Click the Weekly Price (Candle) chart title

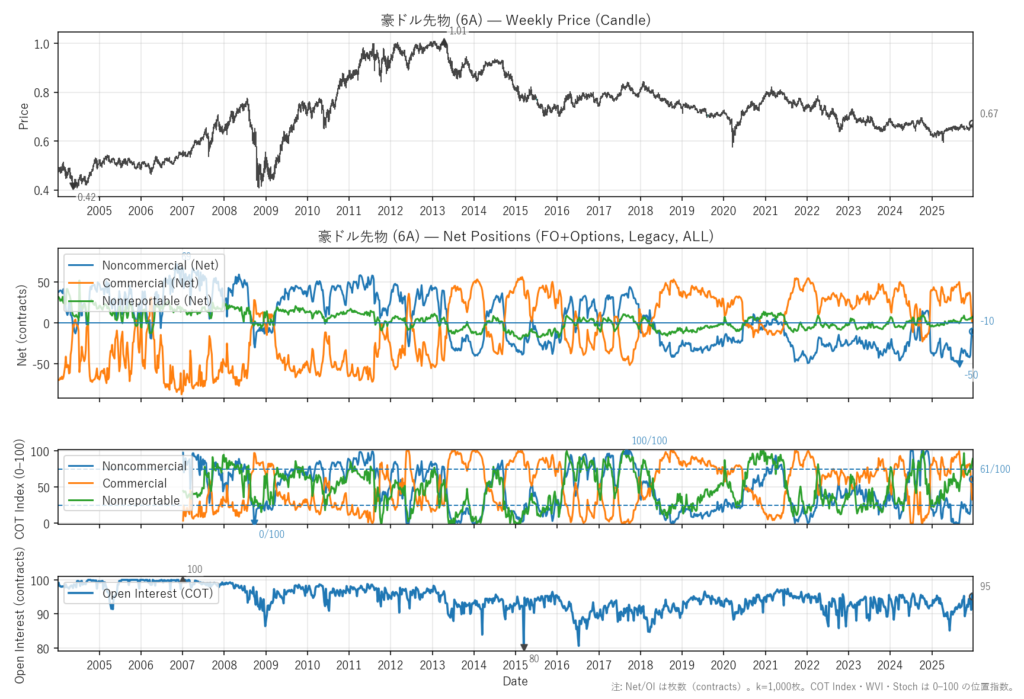click(514, 20)
